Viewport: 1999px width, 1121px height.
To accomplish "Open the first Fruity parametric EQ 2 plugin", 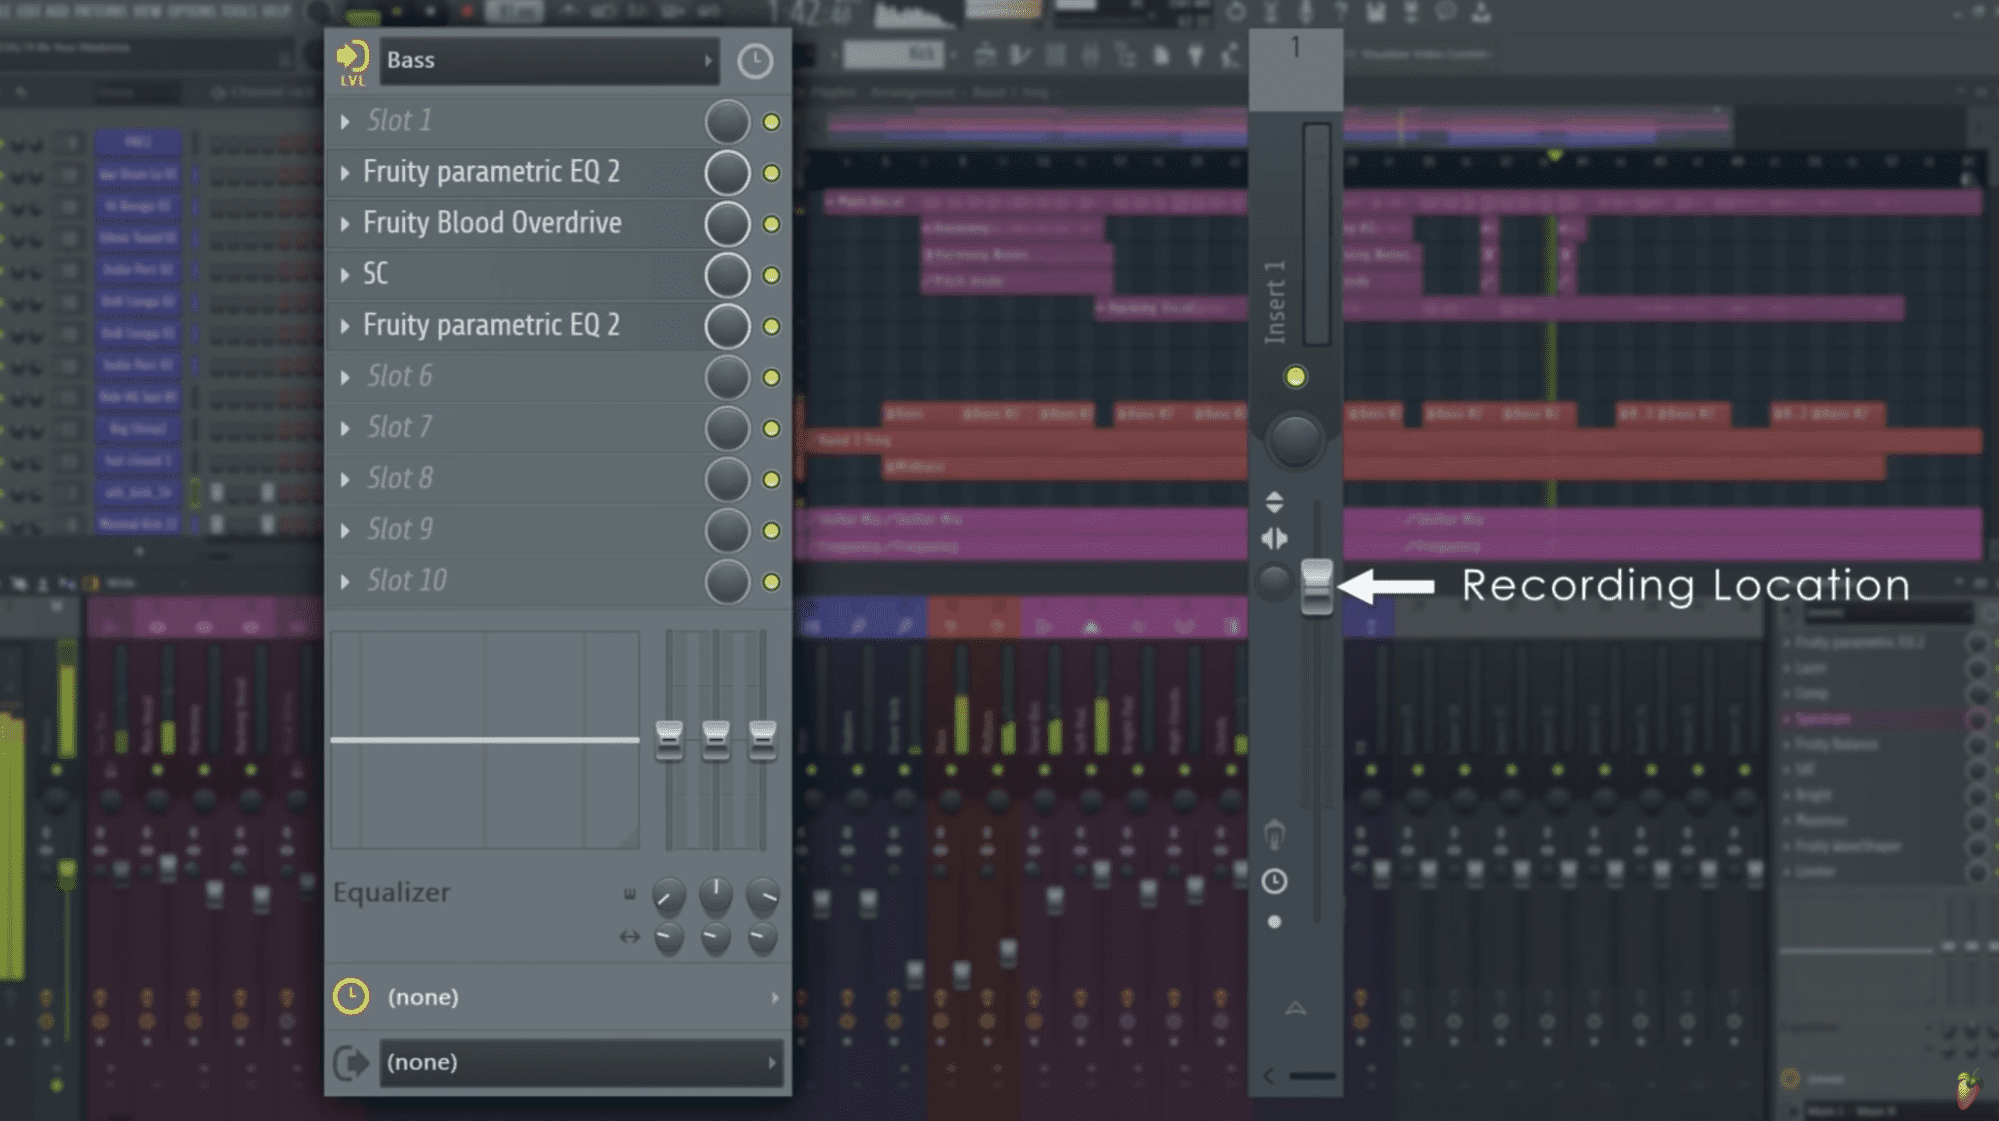I will [x=491, y=172].
